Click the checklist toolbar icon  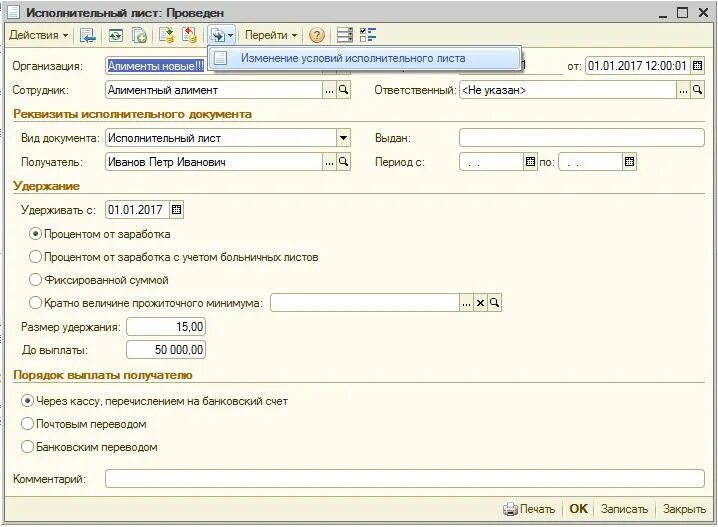click(368, 35)
